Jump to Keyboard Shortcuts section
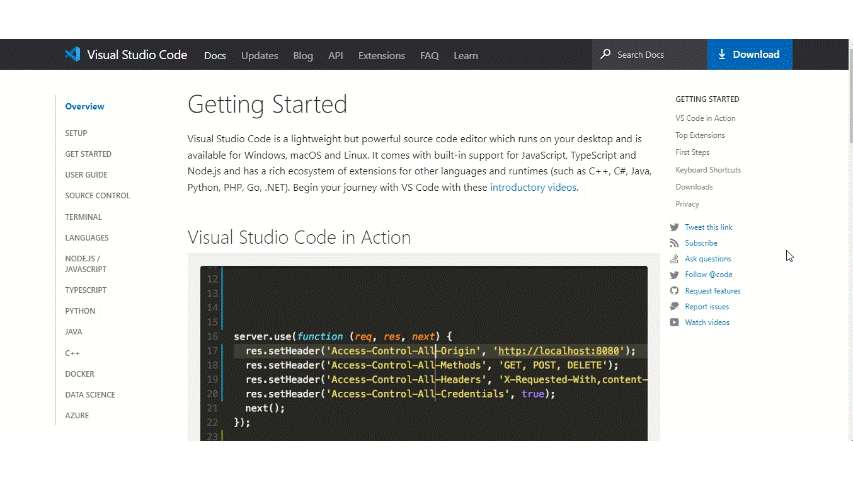The height and width of the screenshot is (480, 853). point(708,170)
